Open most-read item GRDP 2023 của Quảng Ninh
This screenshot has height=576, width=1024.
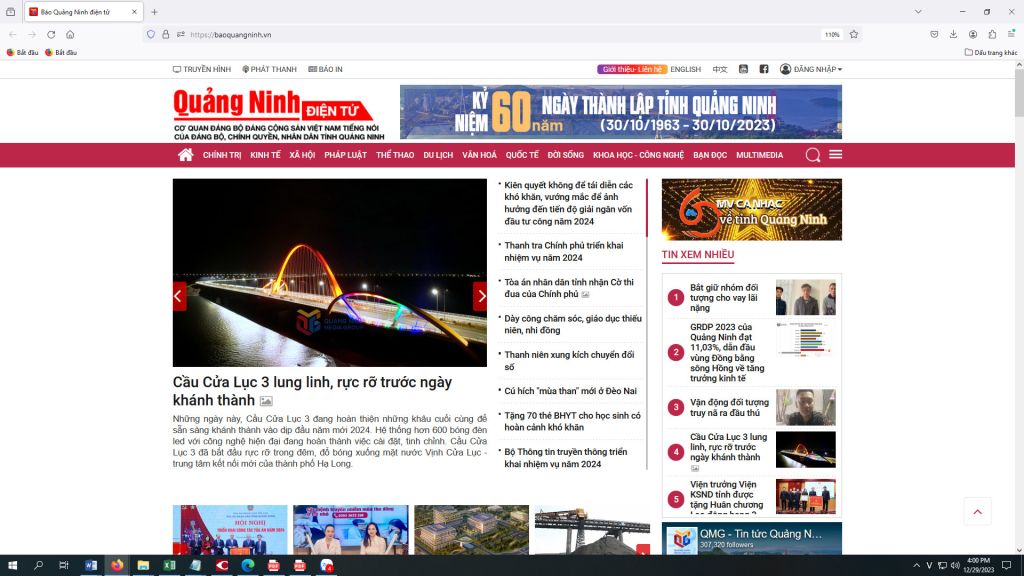click(x=727, y=352)
